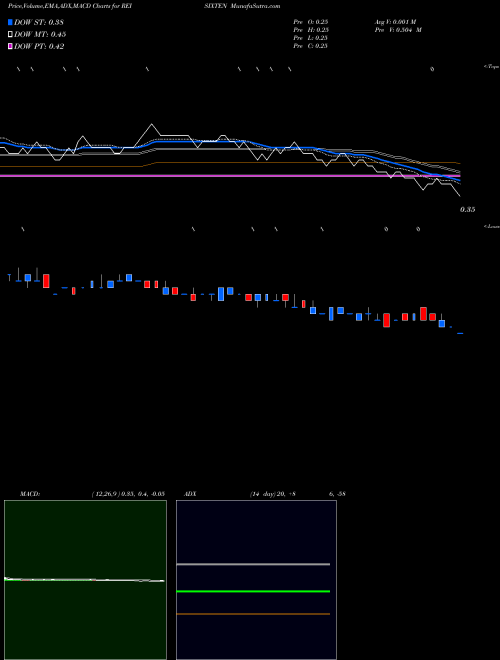500x660 pixels.
Task: Click the magenta DOW PT legend swatch
Action: pyautogui.click(x=10, y=47)
